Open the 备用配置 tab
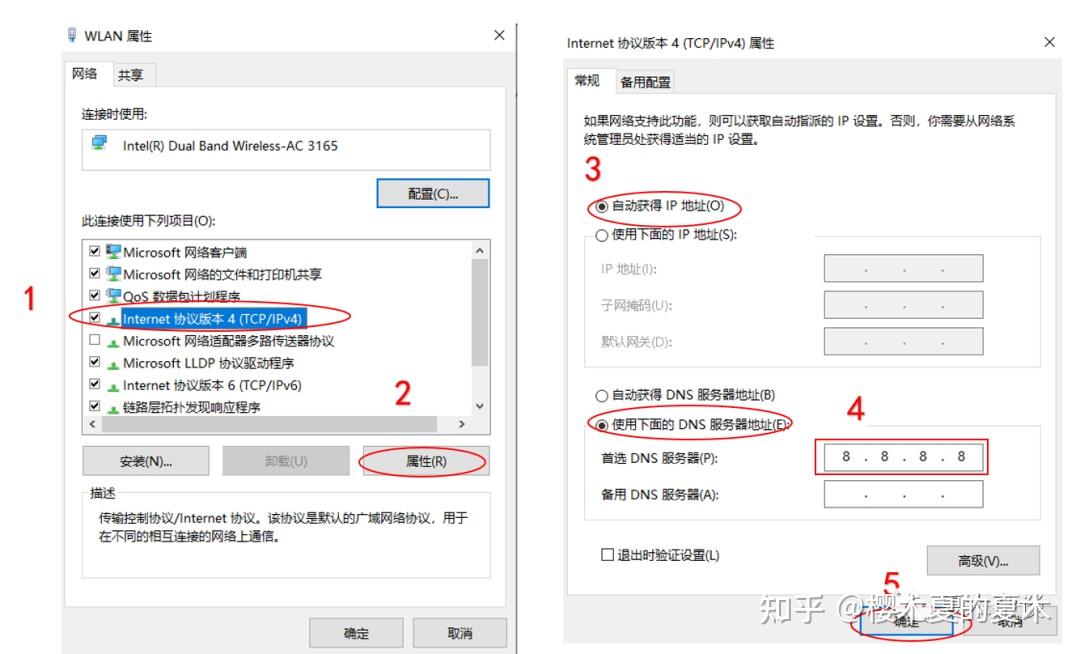 (645, 83)
